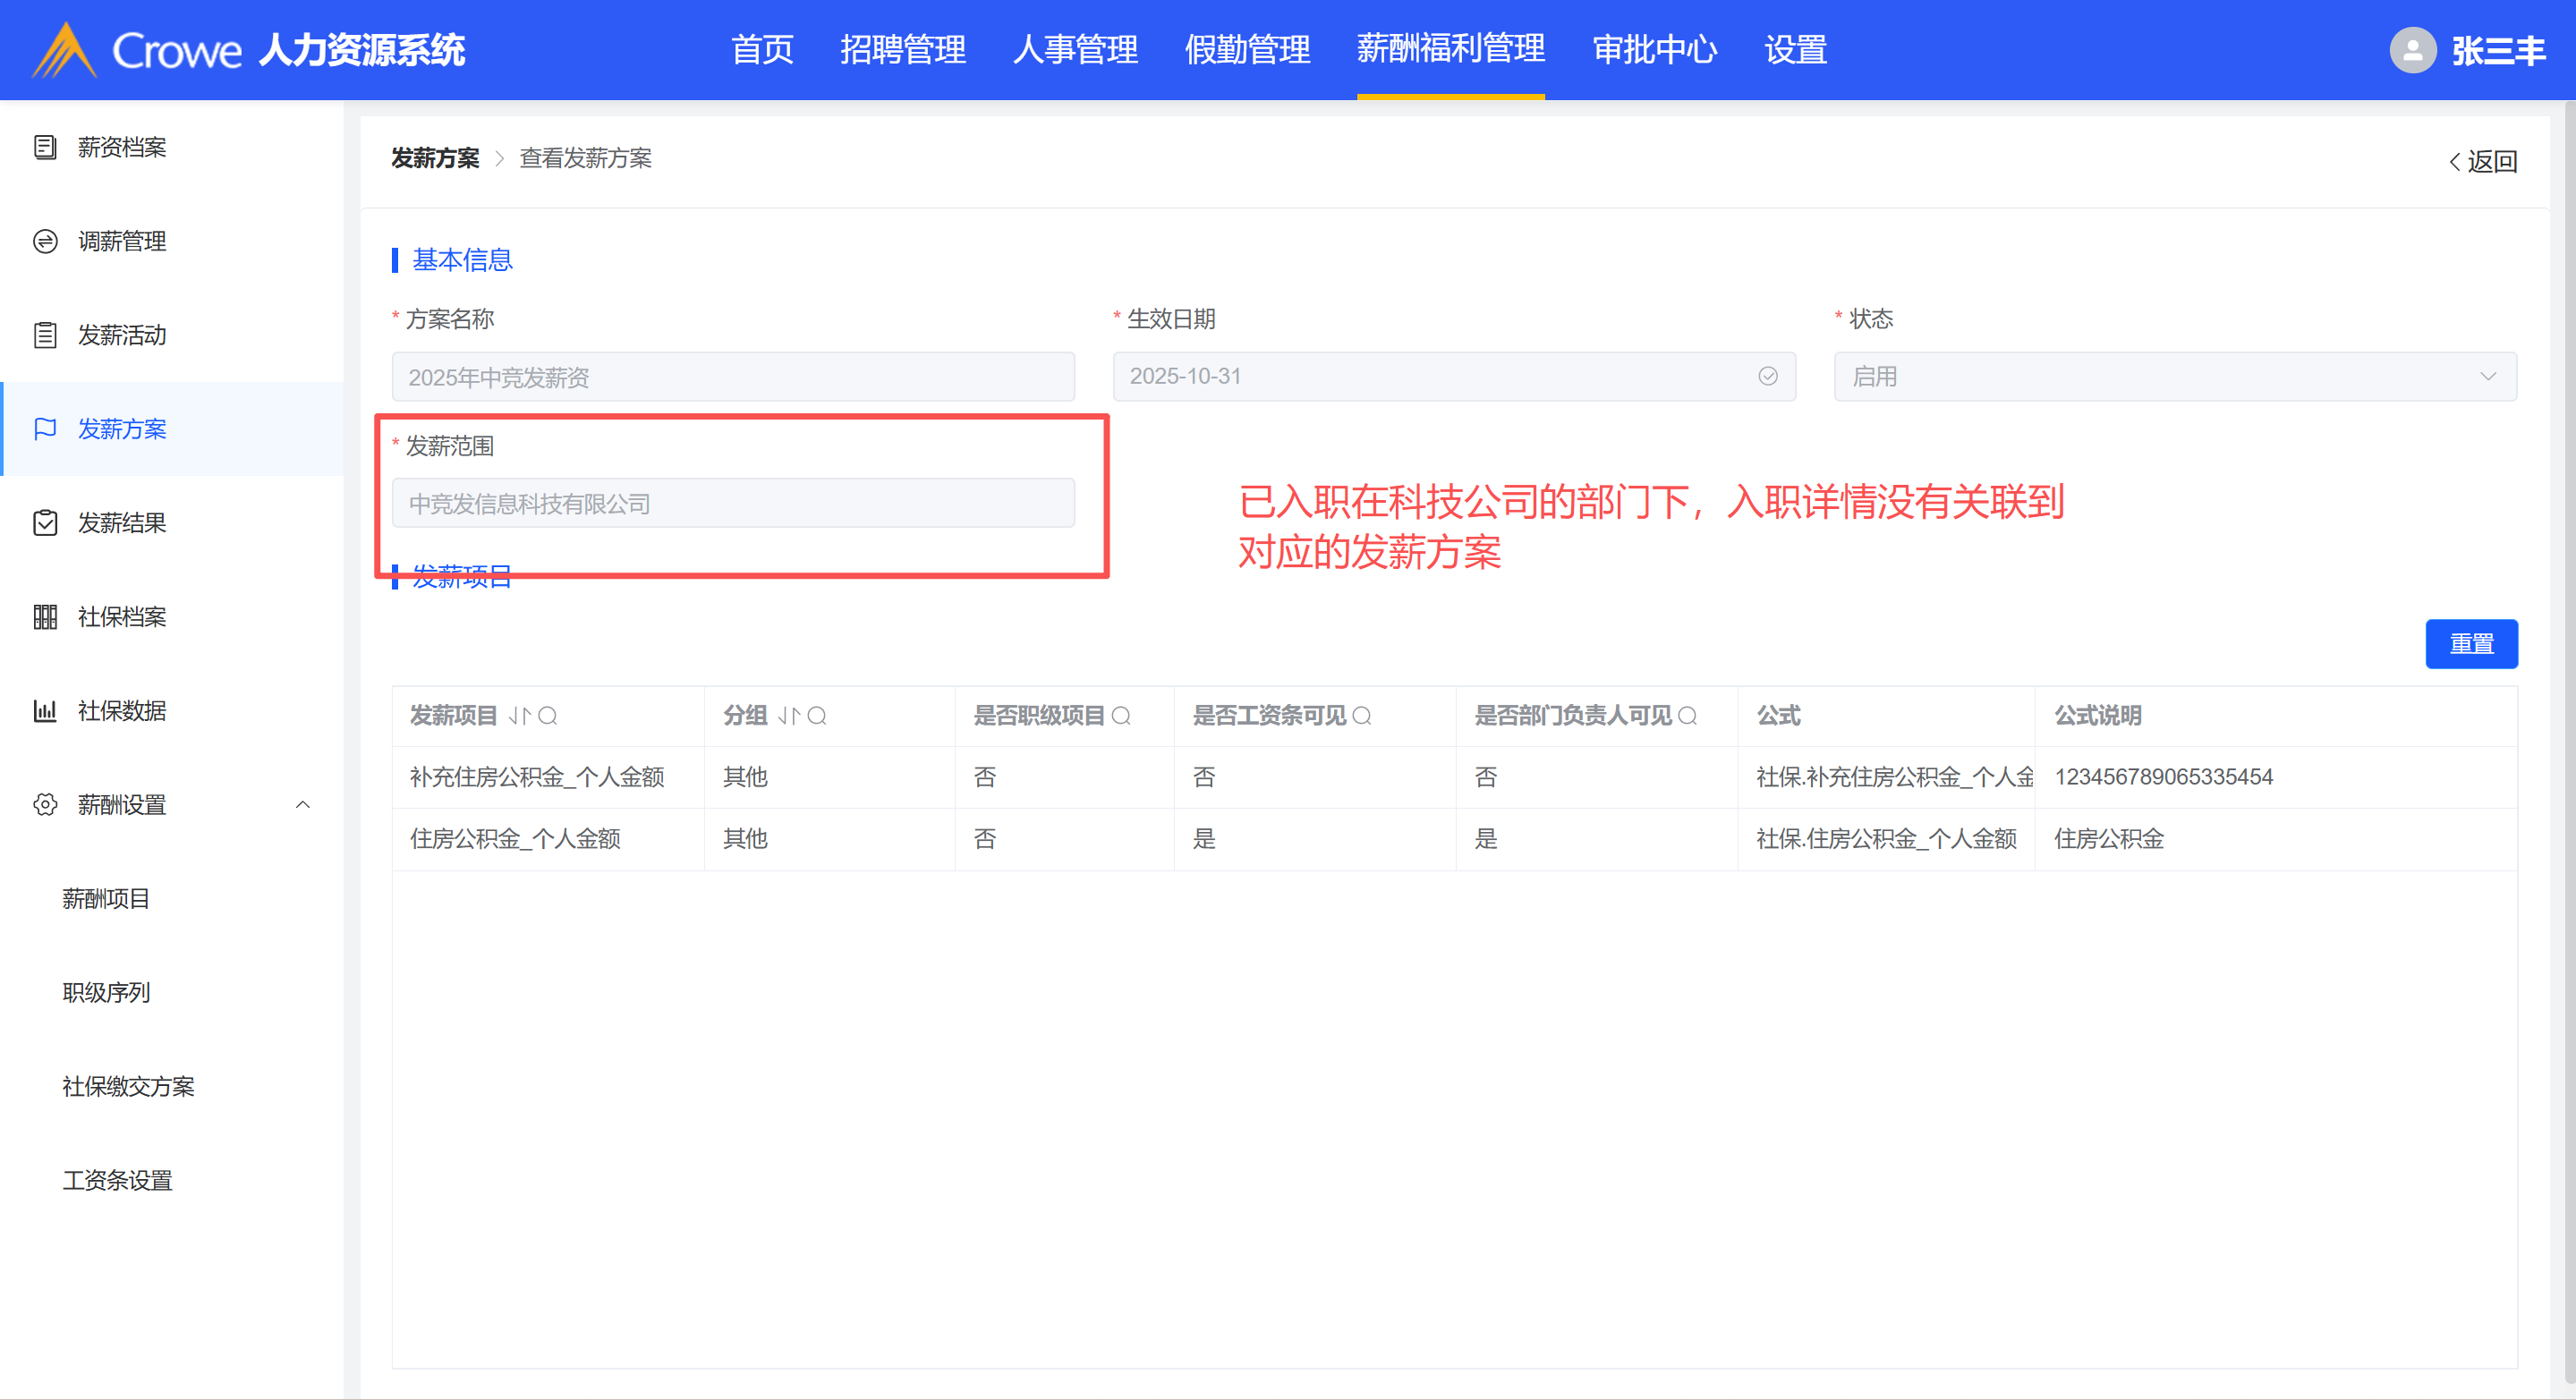Open 社保缴交方案 in sidebar
Image resolution: width=2576 pixels, height=1400 pixels.
click(128, 1087)
